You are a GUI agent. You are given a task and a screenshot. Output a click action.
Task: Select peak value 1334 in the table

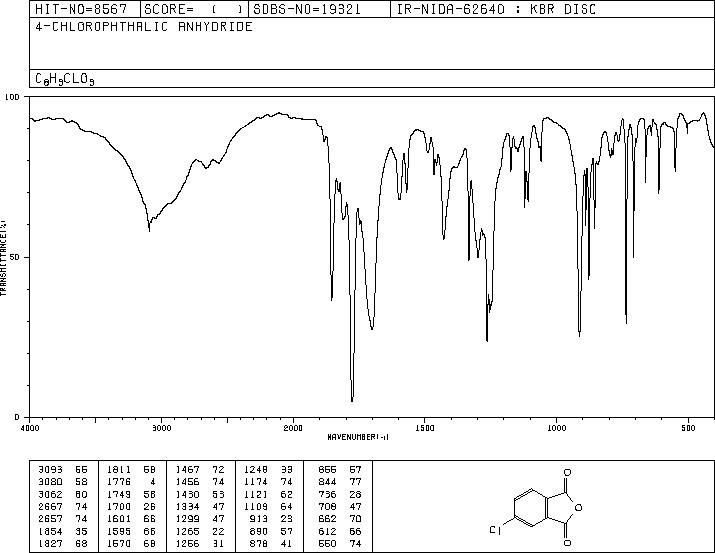(187, 506)
